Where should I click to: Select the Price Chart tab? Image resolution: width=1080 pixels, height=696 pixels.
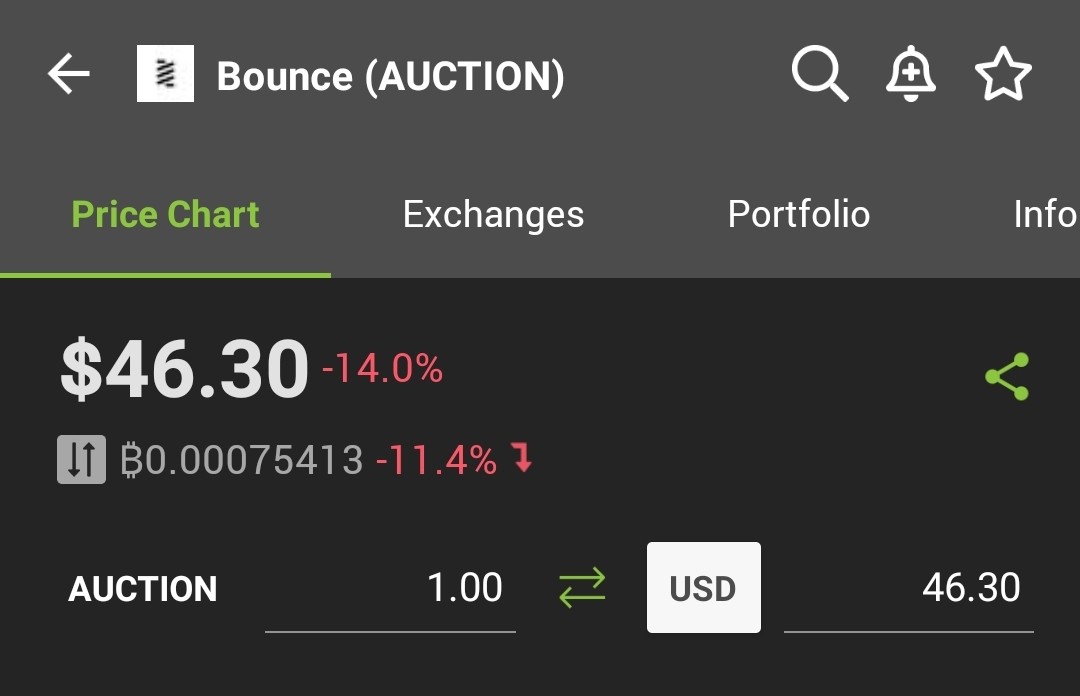(165, 214)
